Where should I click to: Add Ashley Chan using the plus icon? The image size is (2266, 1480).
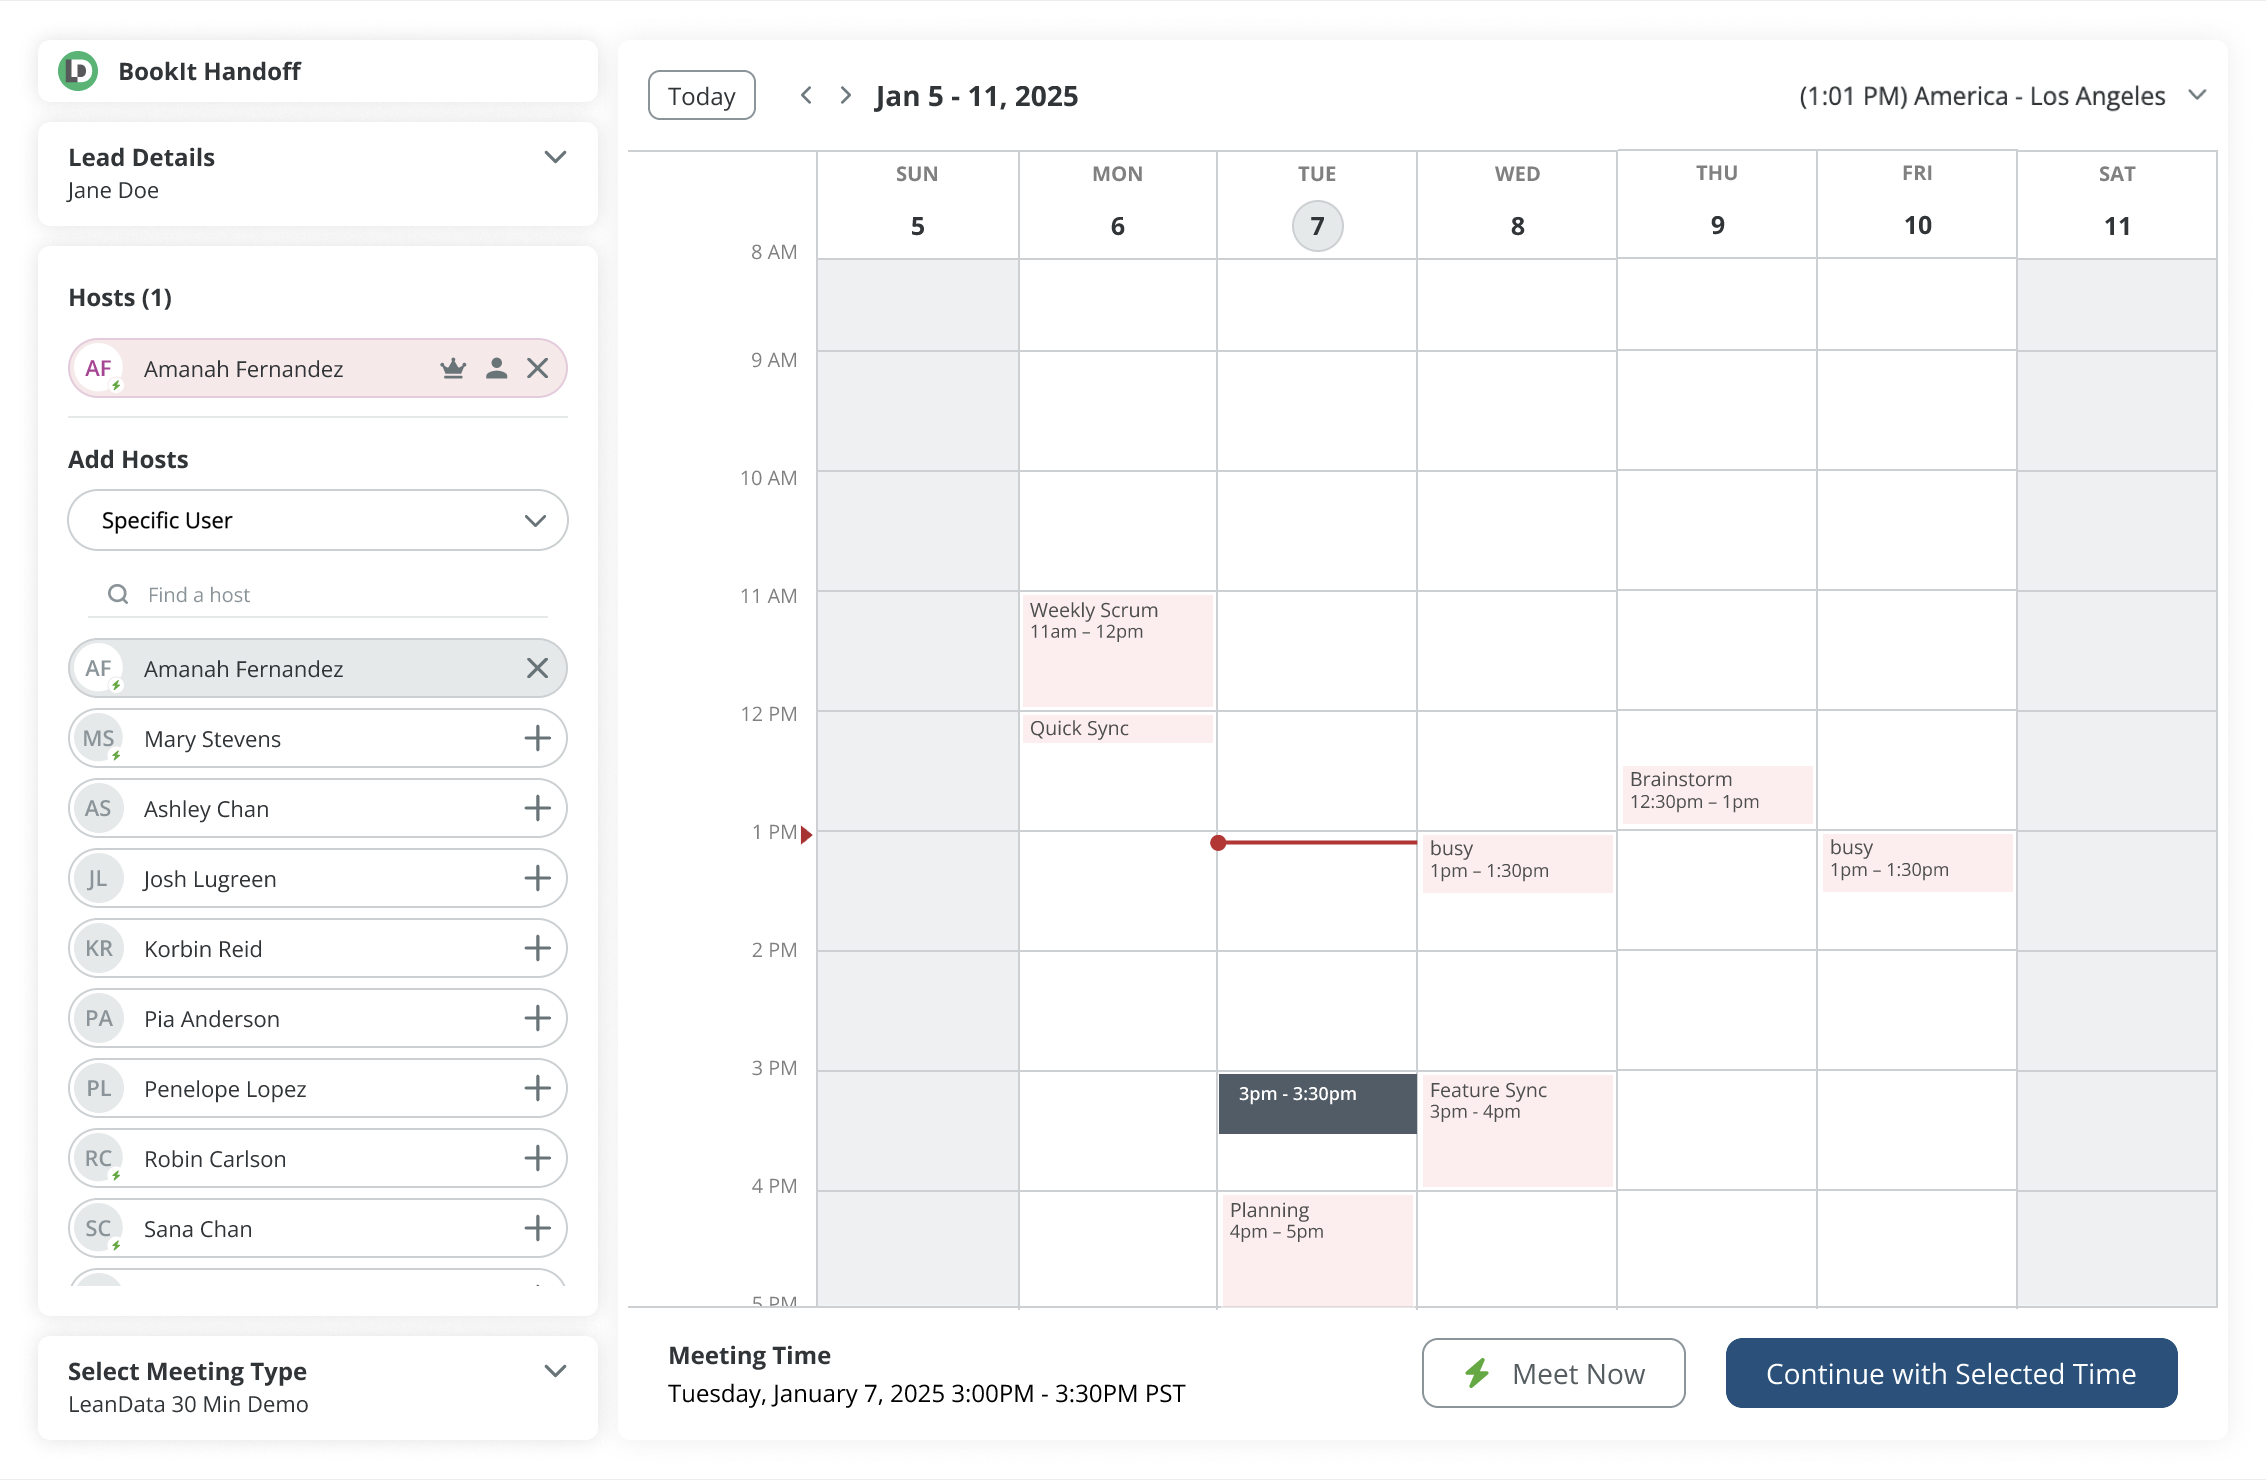(538, 808)
